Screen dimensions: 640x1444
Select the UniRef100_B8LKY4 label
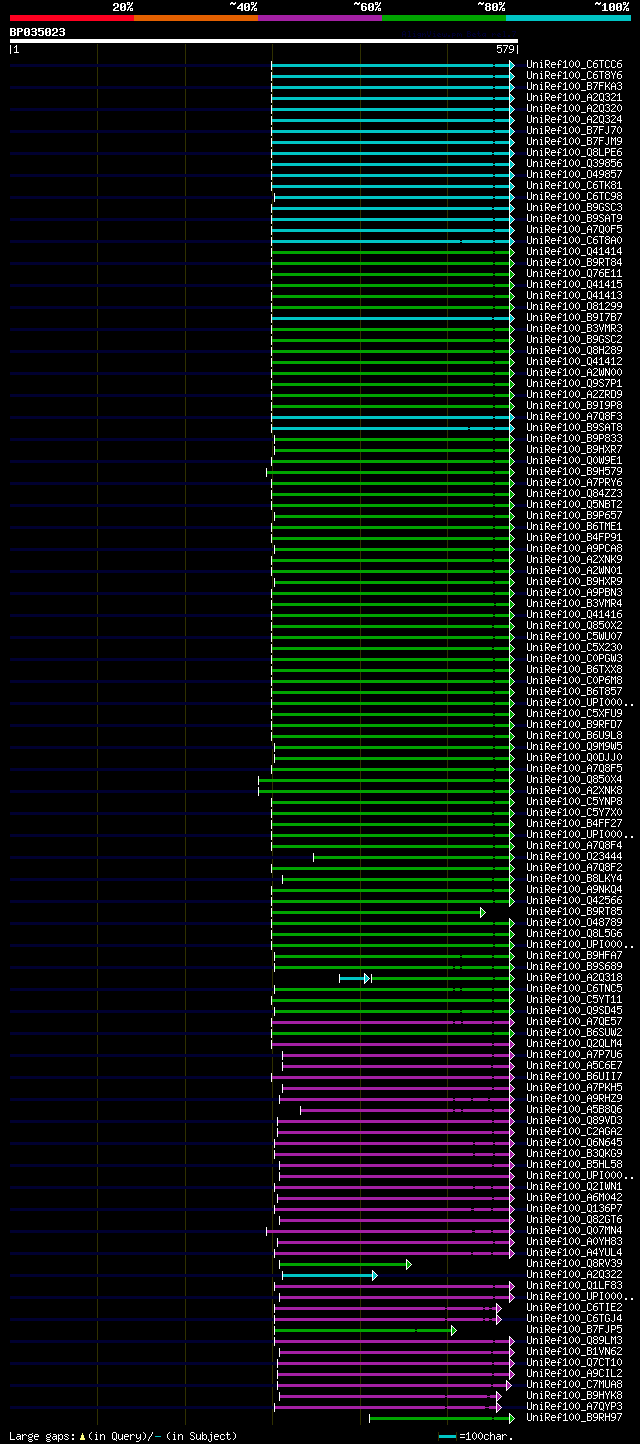573,879
